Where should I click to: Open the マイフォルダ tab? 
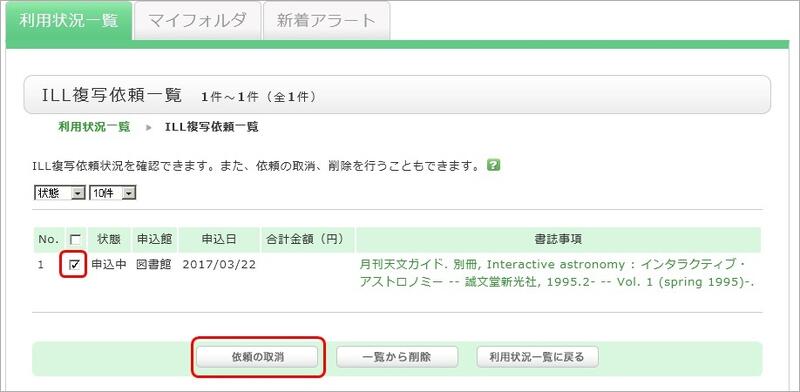tap(197, 20)
